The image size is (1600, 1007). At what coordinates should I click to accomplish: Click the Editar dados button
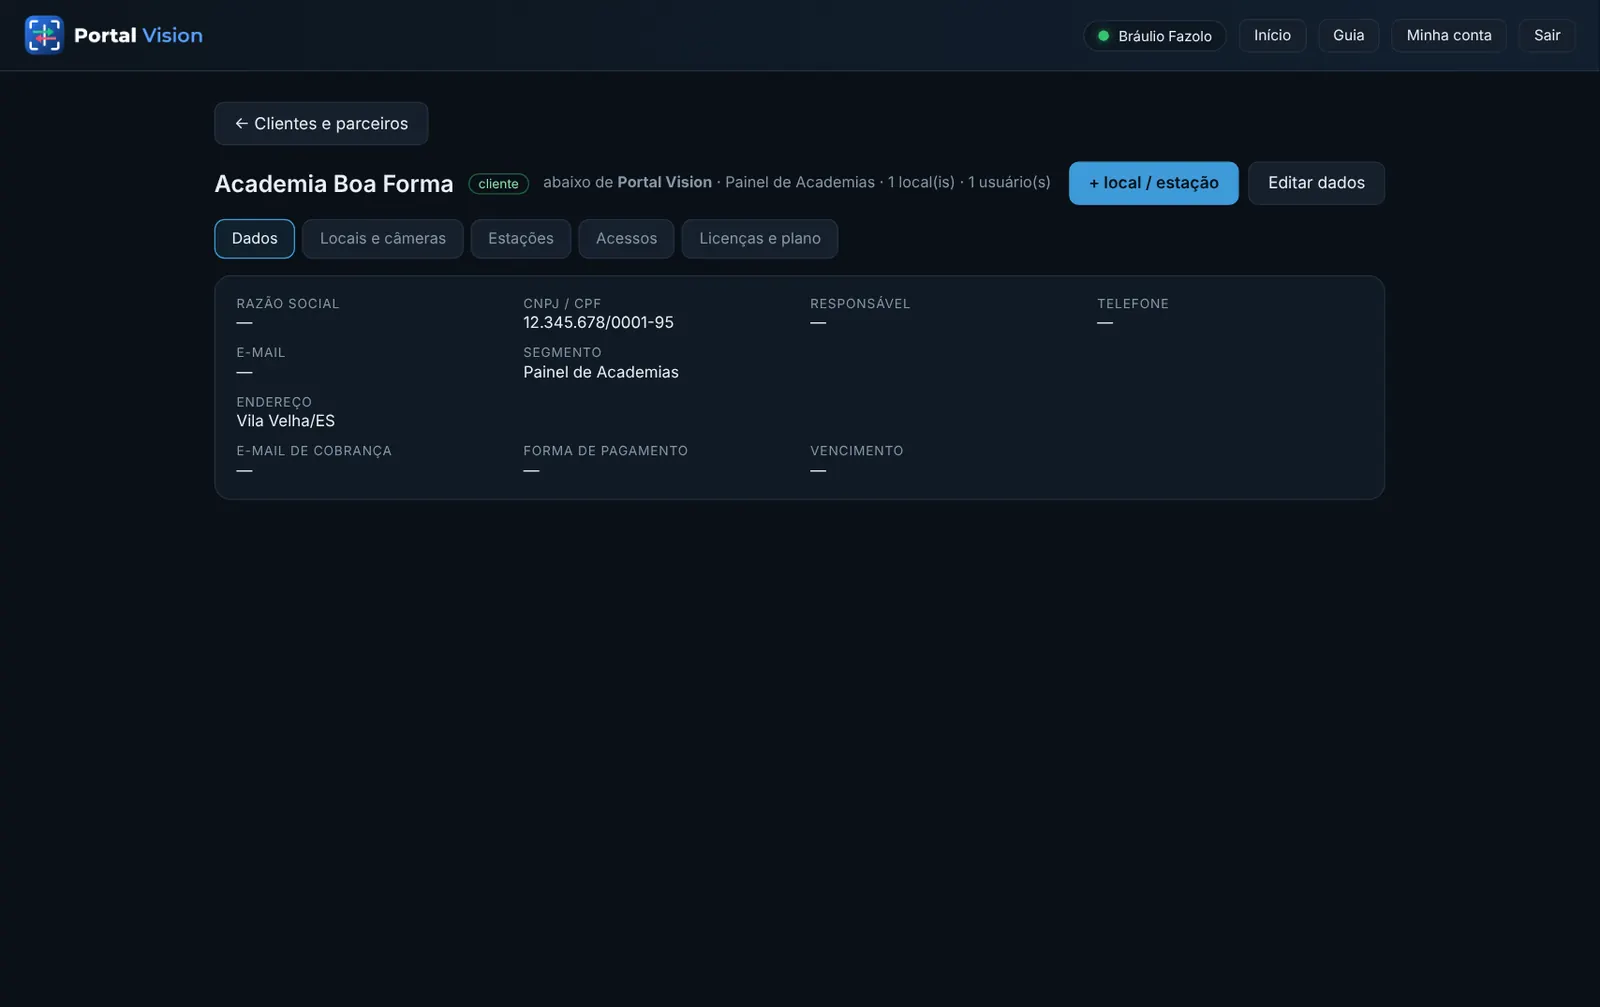pyautogui.click(x=1316, y=183)
